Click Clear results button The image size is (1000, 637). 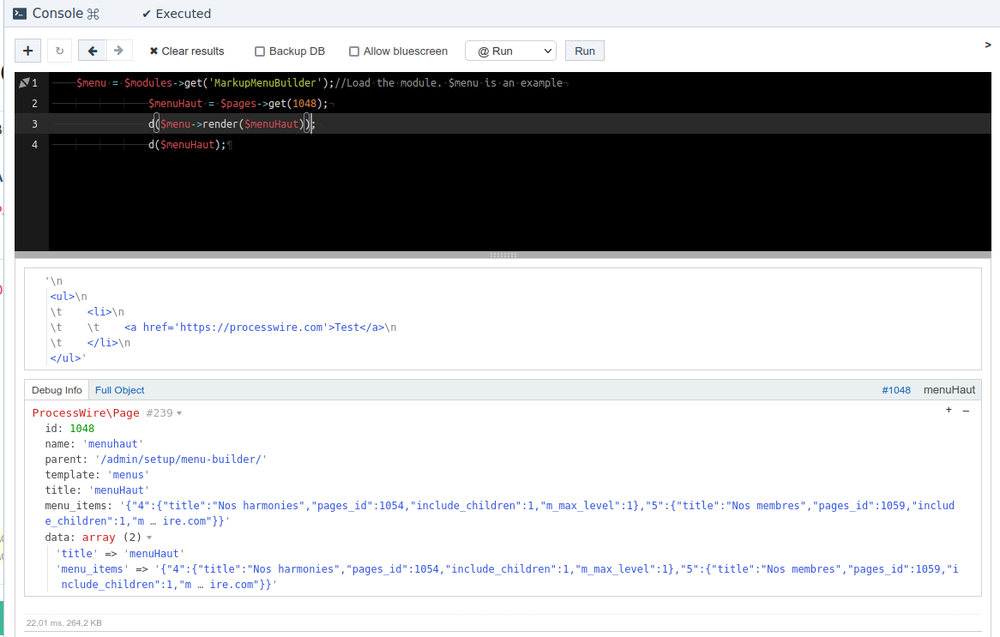186,51
